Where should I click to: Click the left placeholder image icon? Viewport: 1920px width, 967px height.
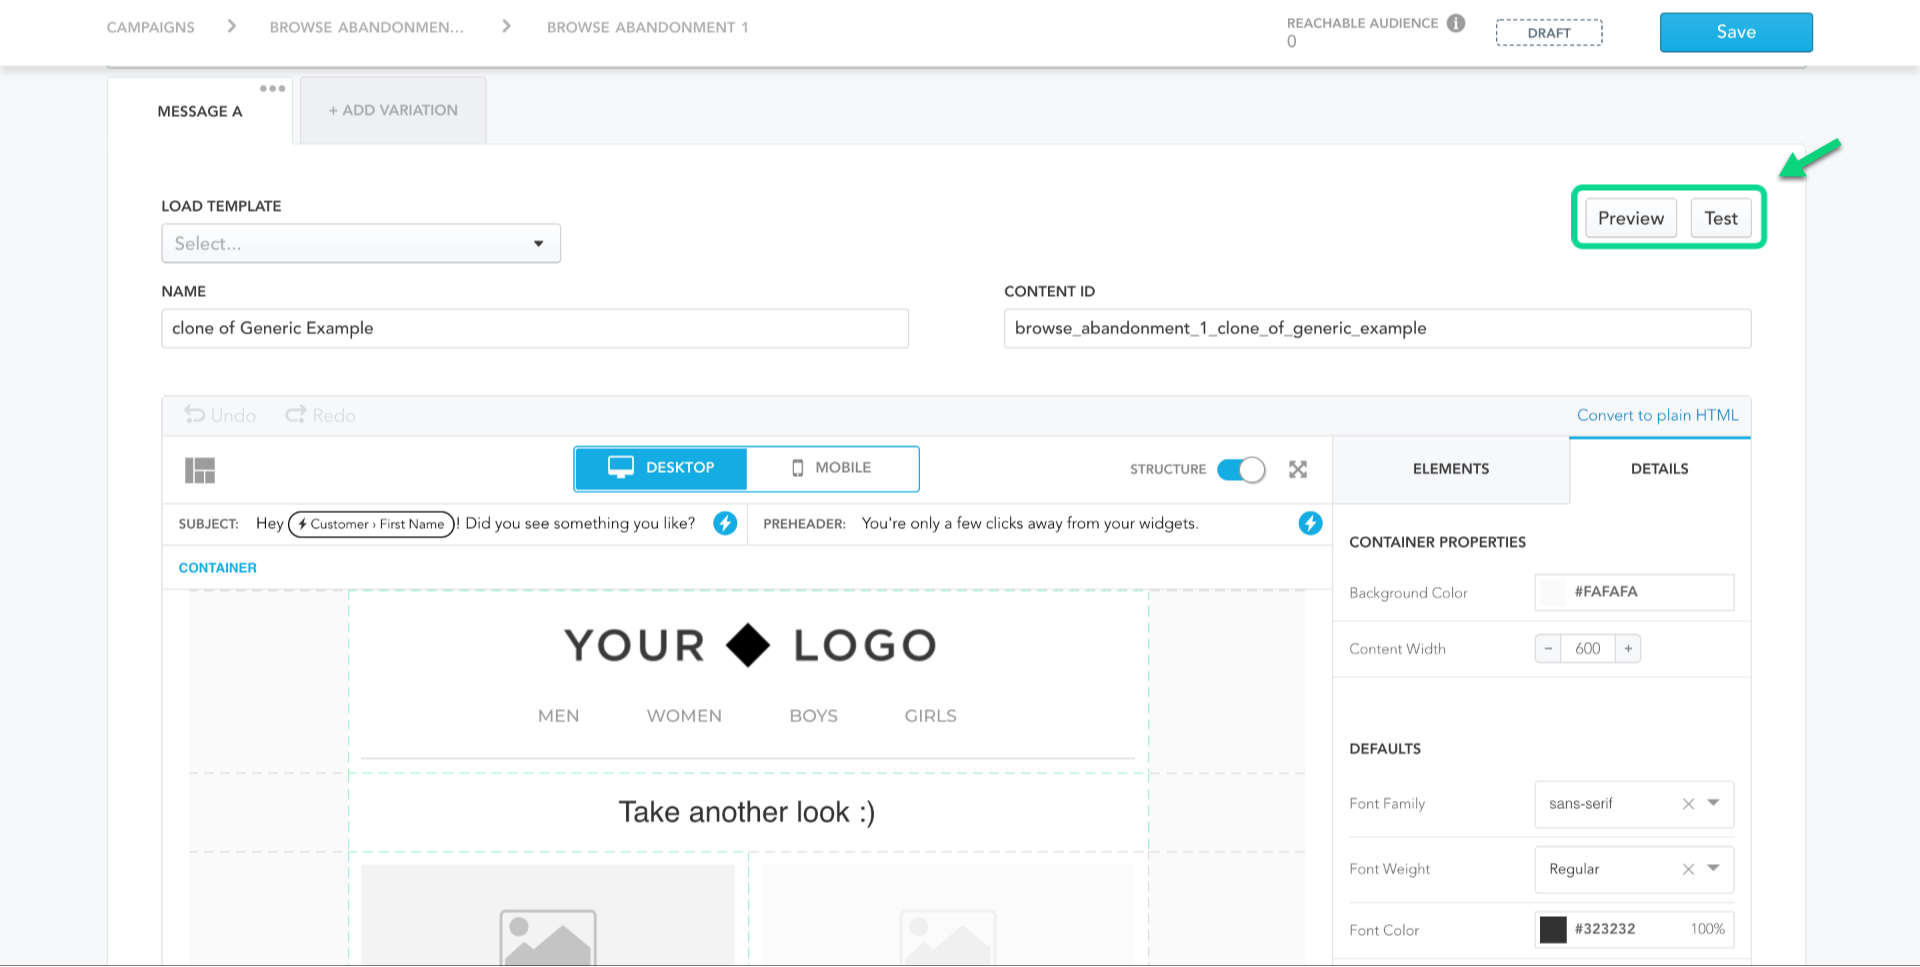548,938
